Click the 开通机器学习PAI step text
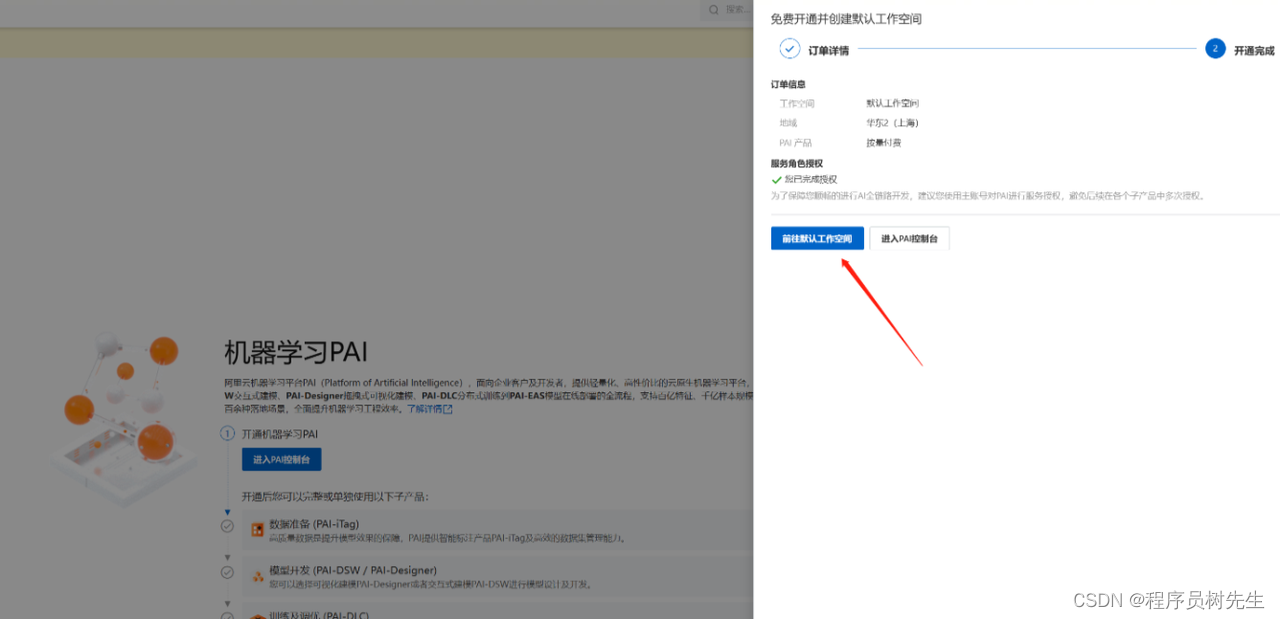1280x619 pixels. point(280,434)
